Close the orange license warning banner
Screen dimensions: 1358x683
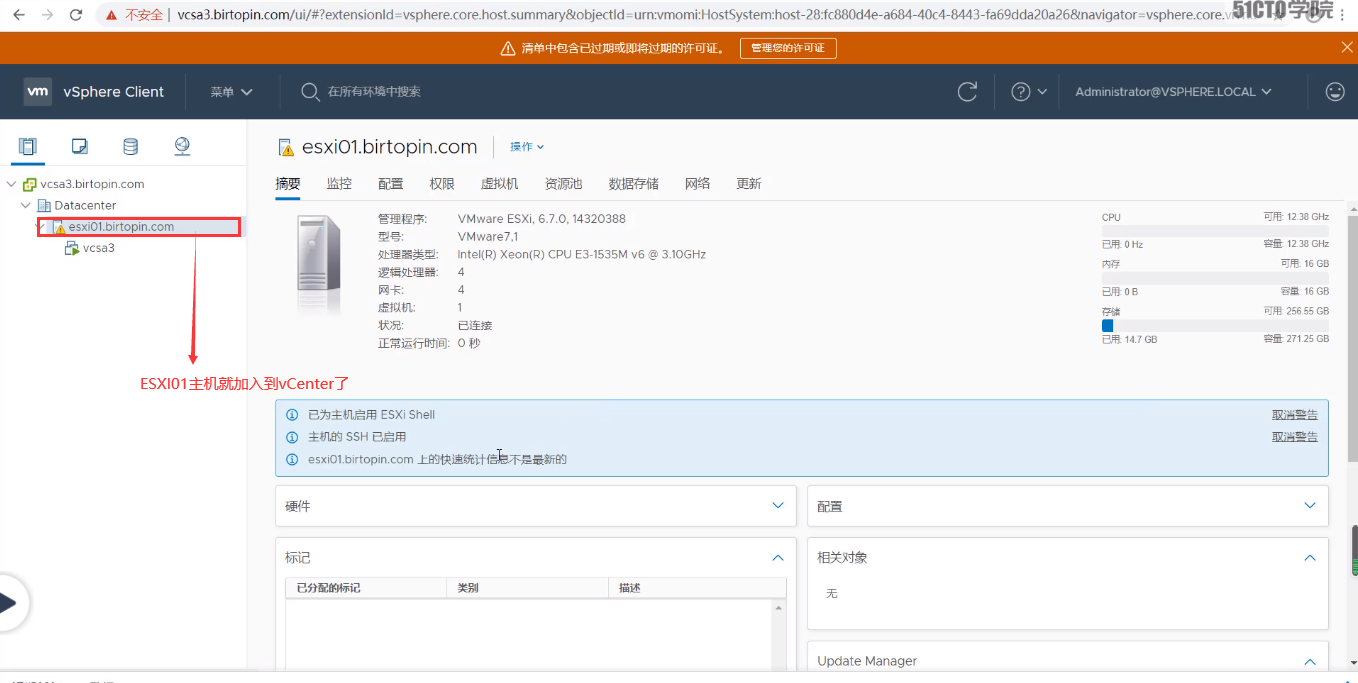coord(1346,48)
